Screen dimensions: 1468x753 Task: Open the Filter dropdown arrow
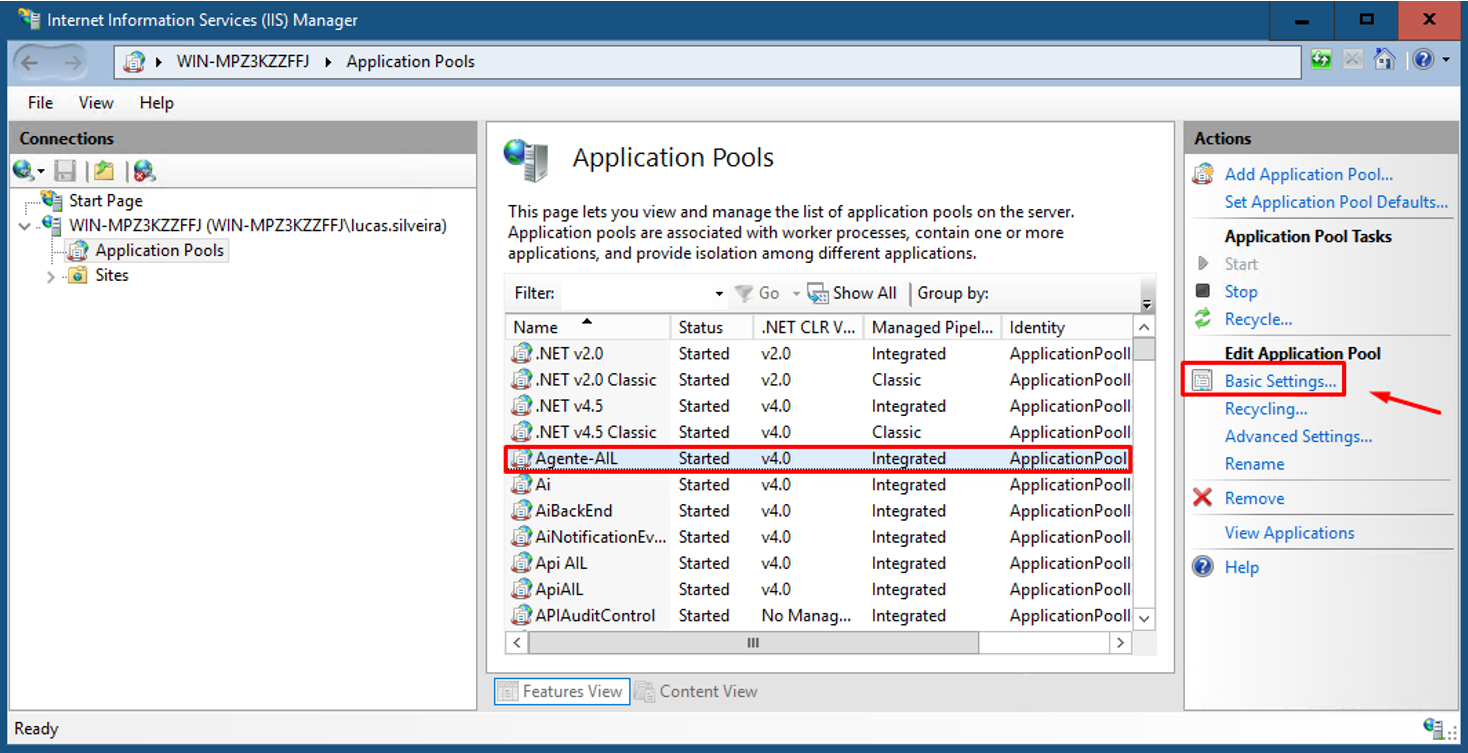719,294
